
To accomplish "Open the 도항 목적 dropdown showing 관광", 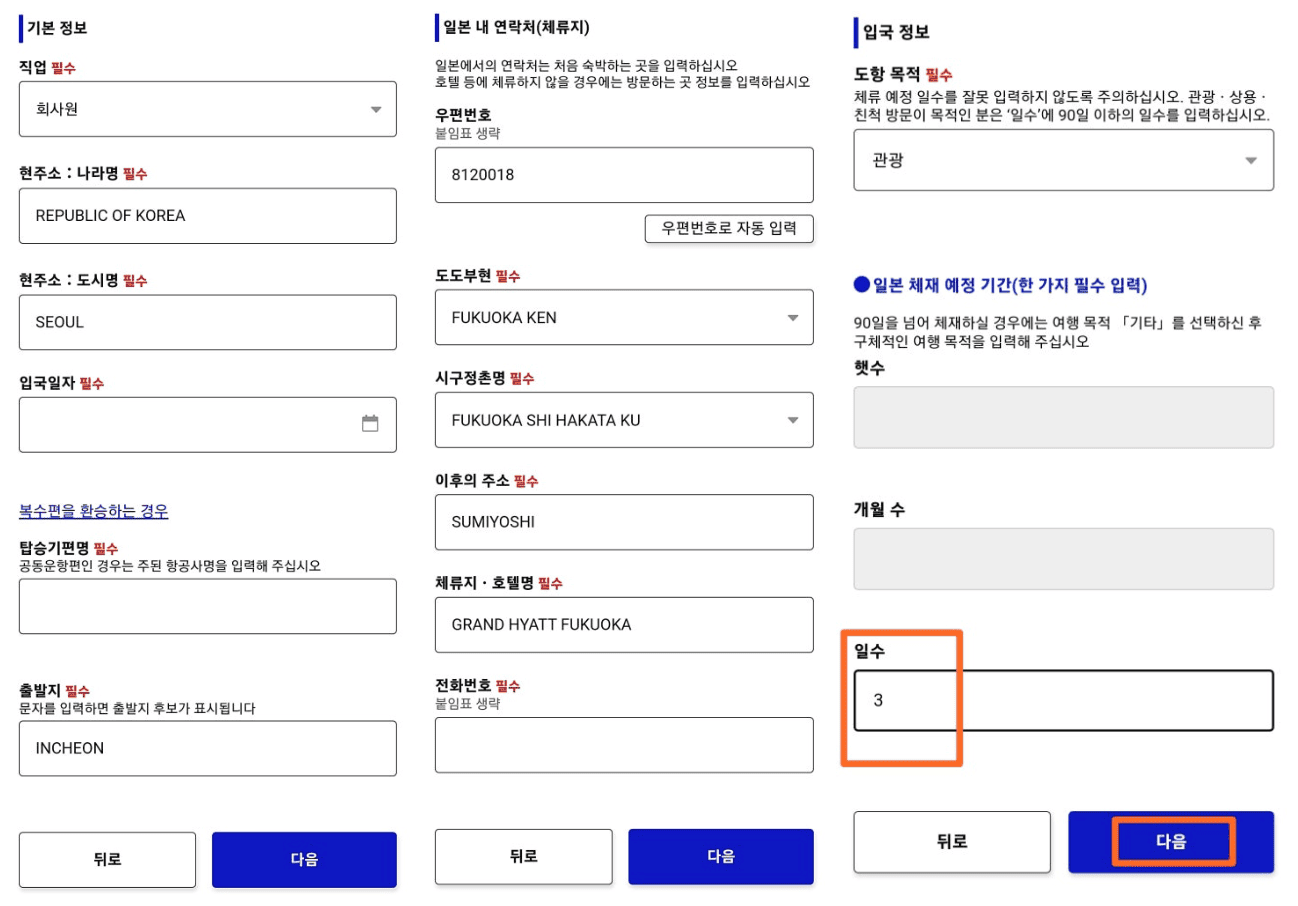I will point(1064,160).
